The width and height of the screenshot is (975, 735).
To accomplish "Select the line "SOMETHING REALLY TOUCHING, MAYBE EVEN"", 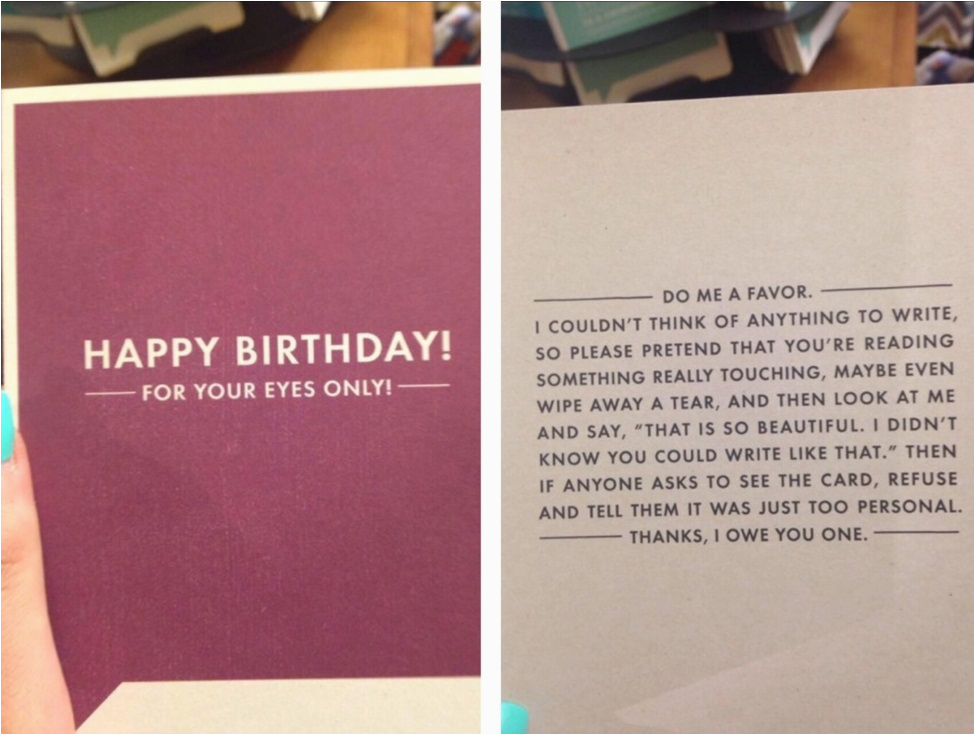I will click(746, 374).
